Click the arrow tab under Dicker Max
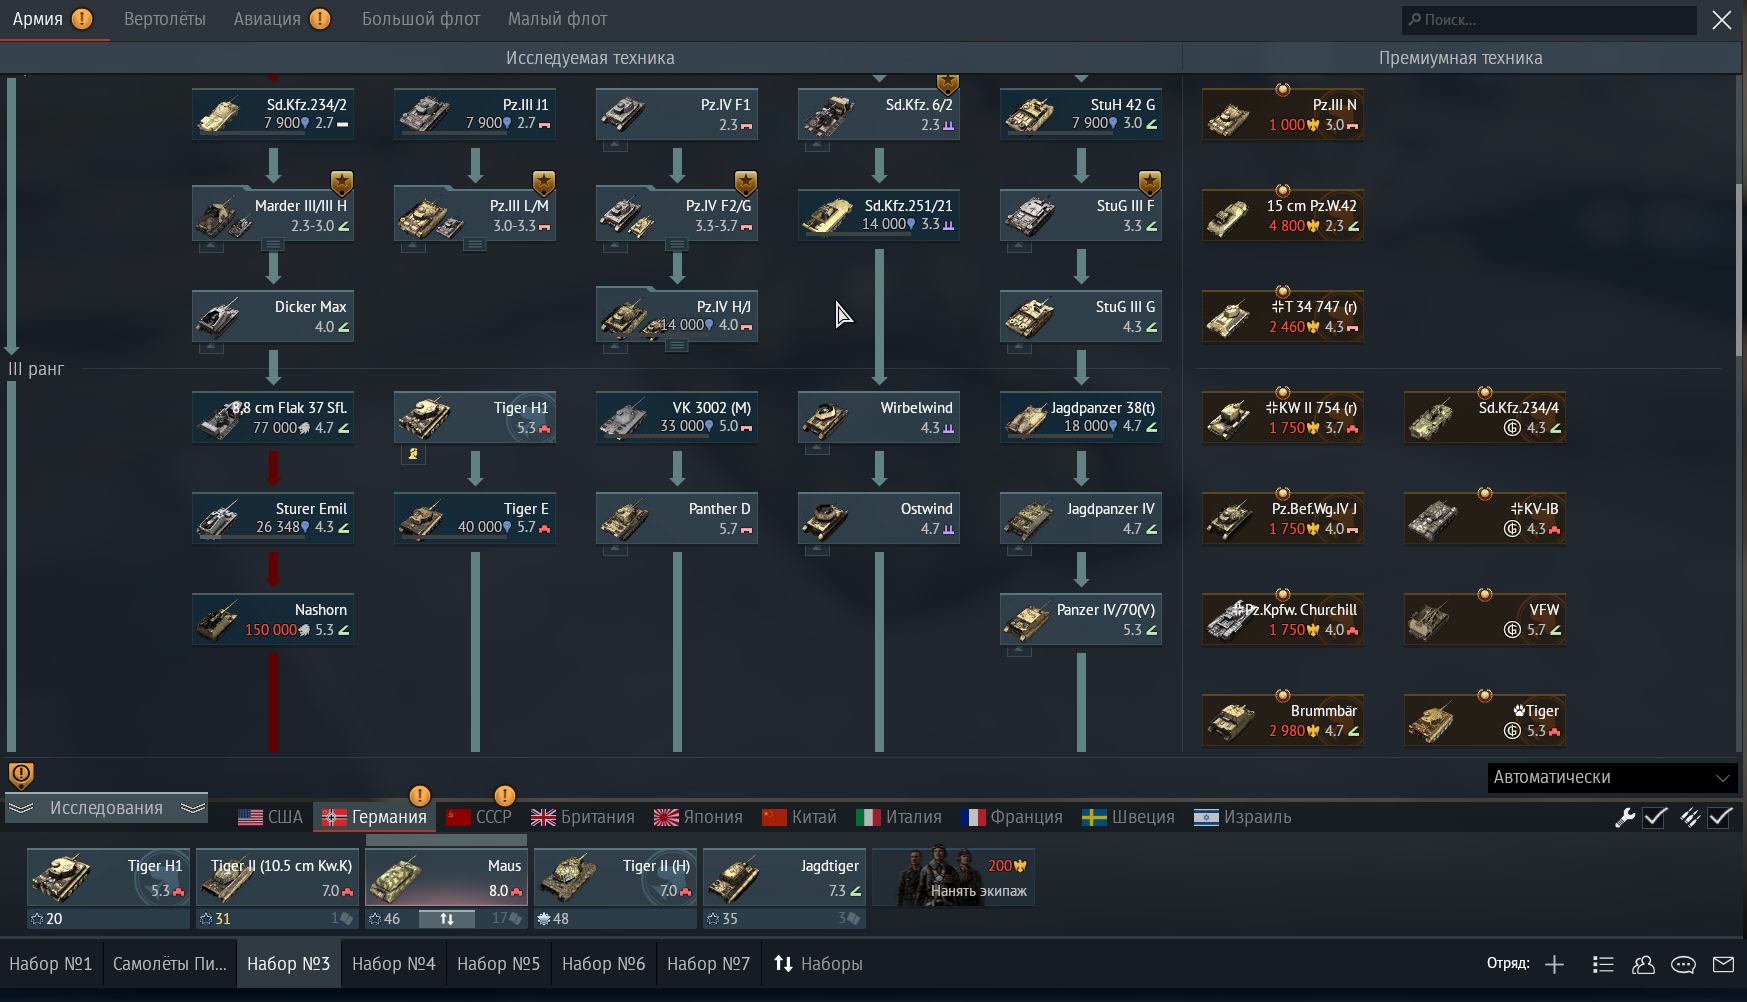1747x1002 pixels. tap(211, 347)
